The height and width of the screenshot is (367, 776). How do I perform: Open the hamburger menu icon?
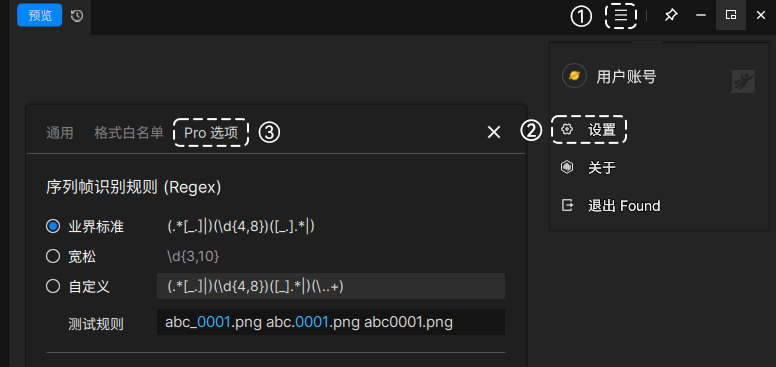(x=621, y=15)
